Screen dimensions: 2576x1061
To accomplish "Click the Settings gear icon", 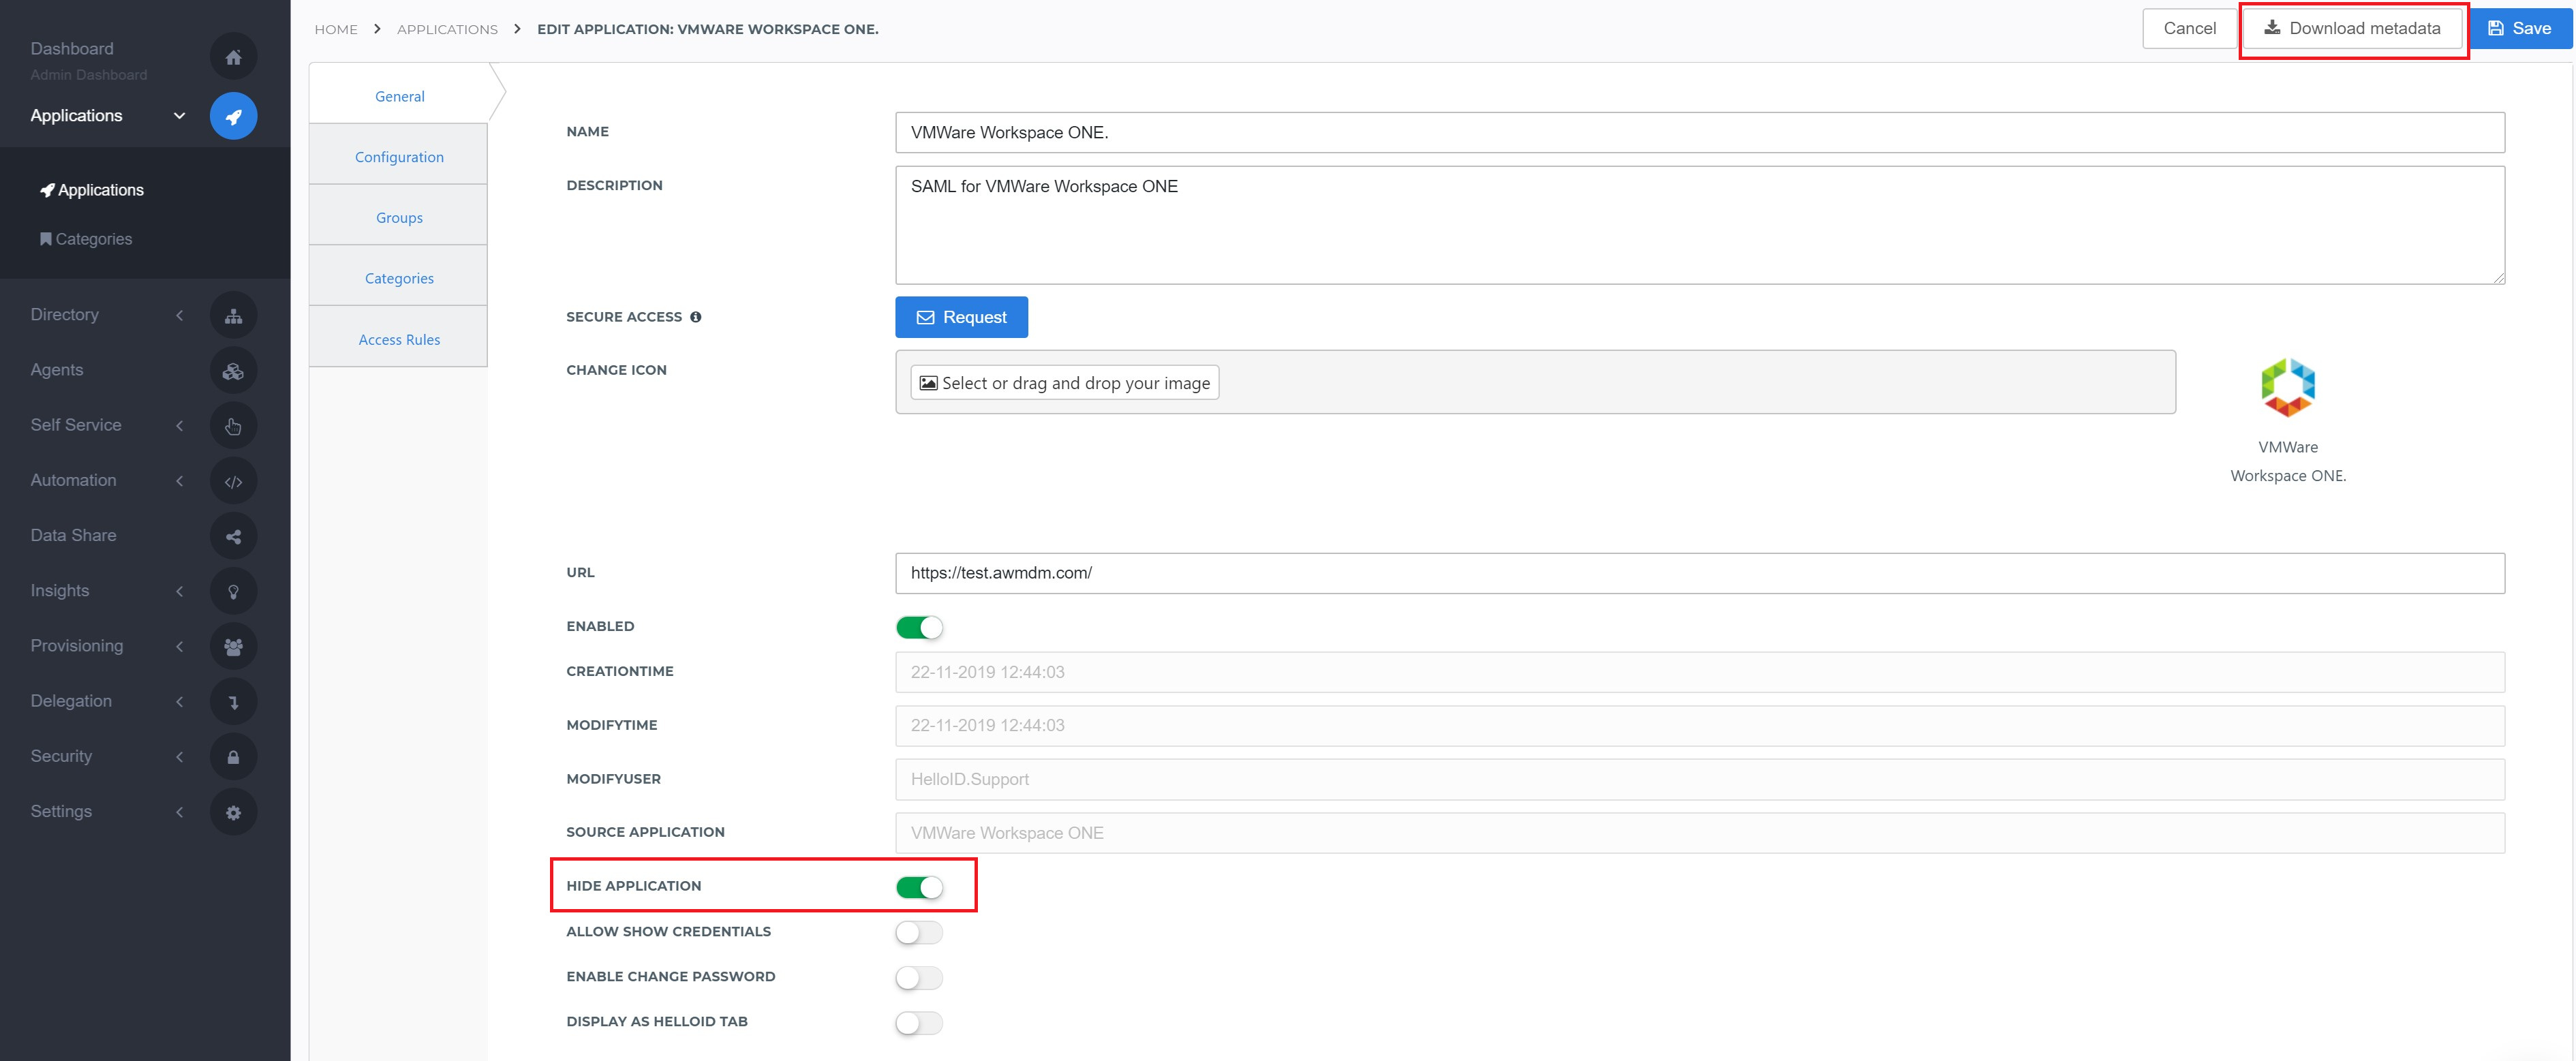I will click(x=233, y=813).
